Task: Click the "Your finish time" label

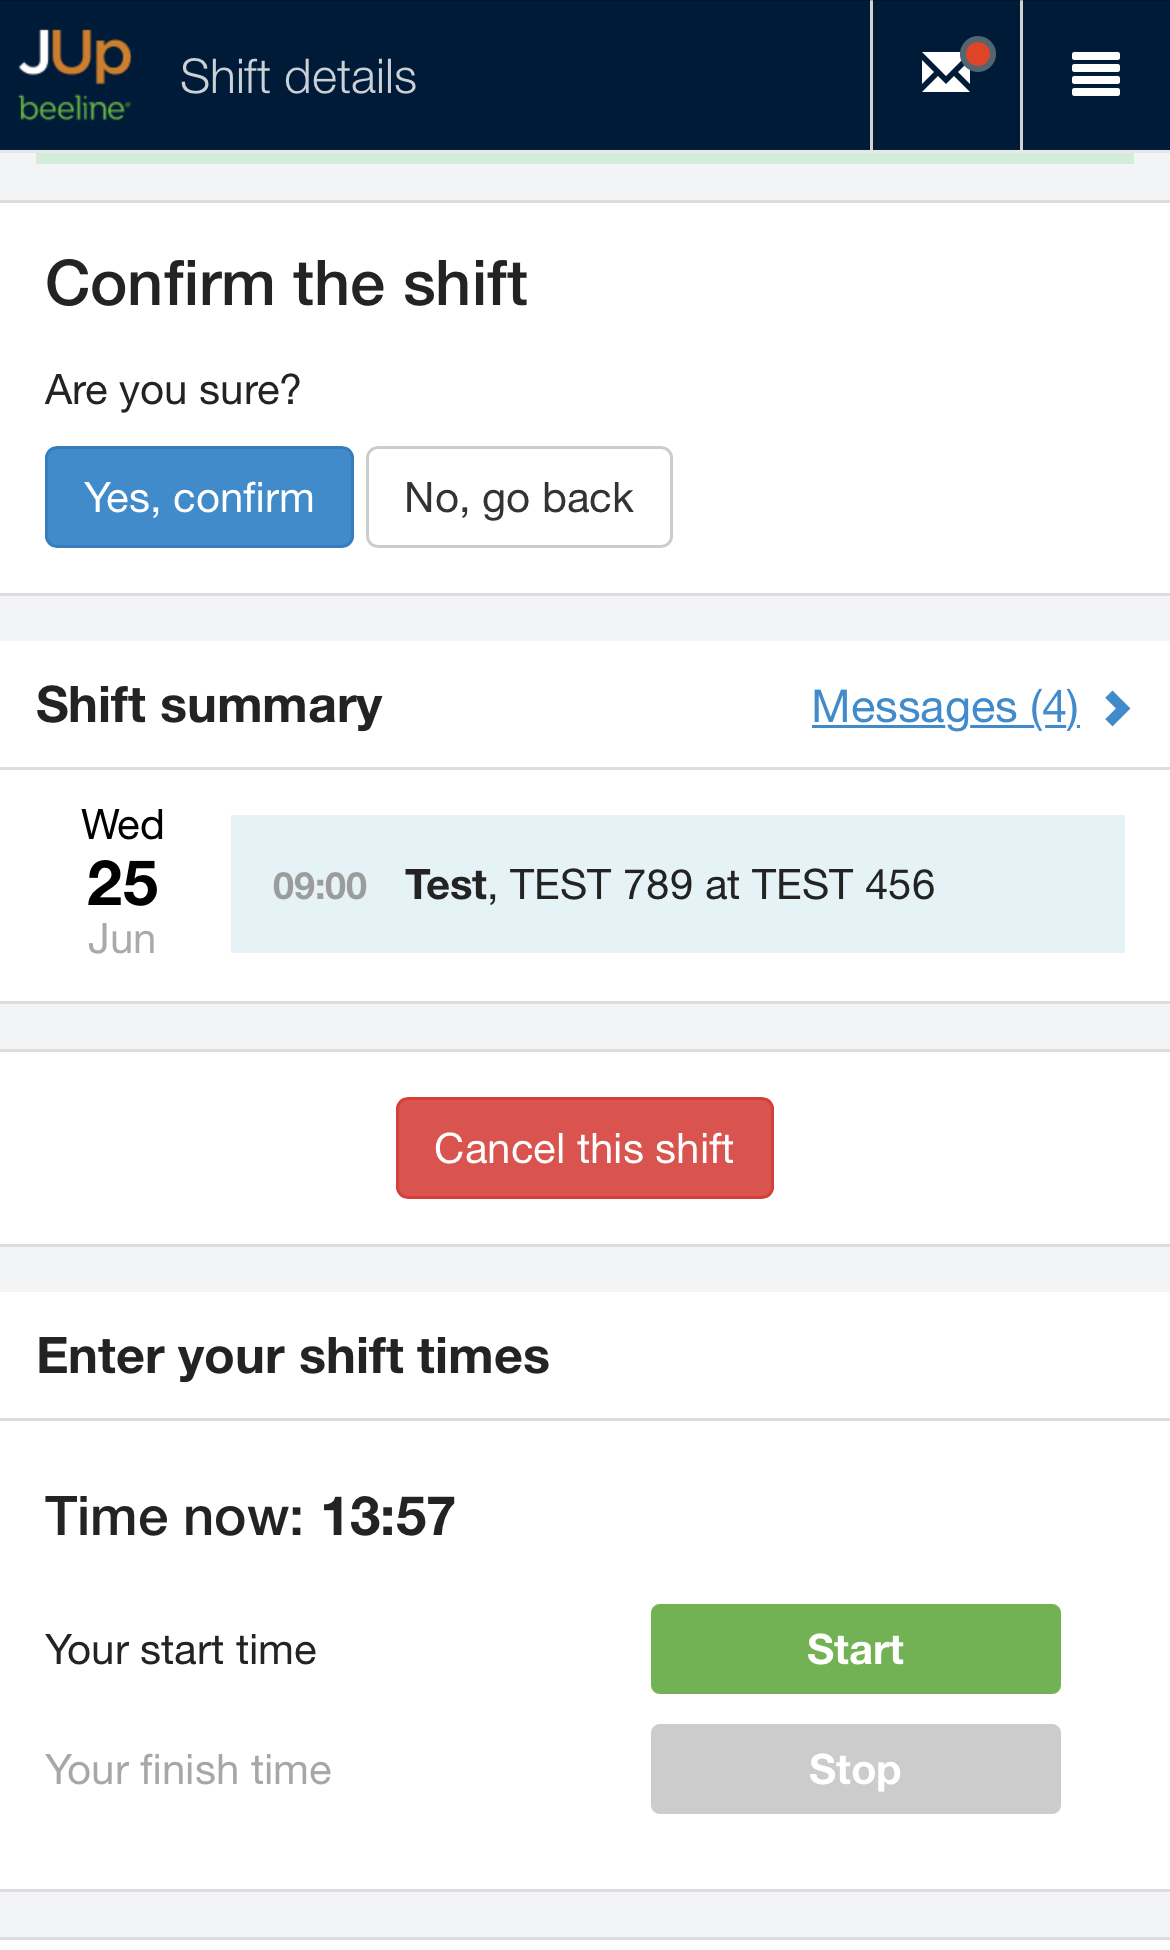Action: 188,1770
